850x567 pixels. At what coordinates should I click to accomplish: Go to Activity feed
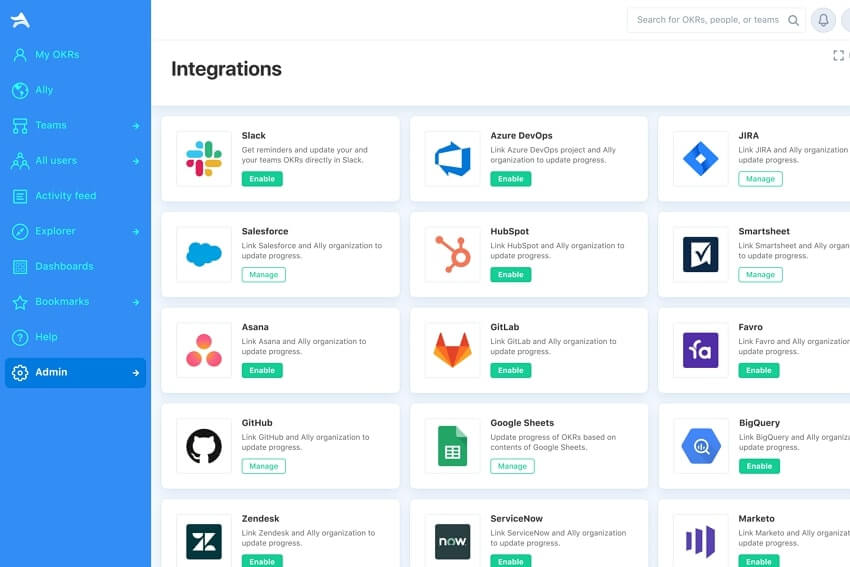65,196
